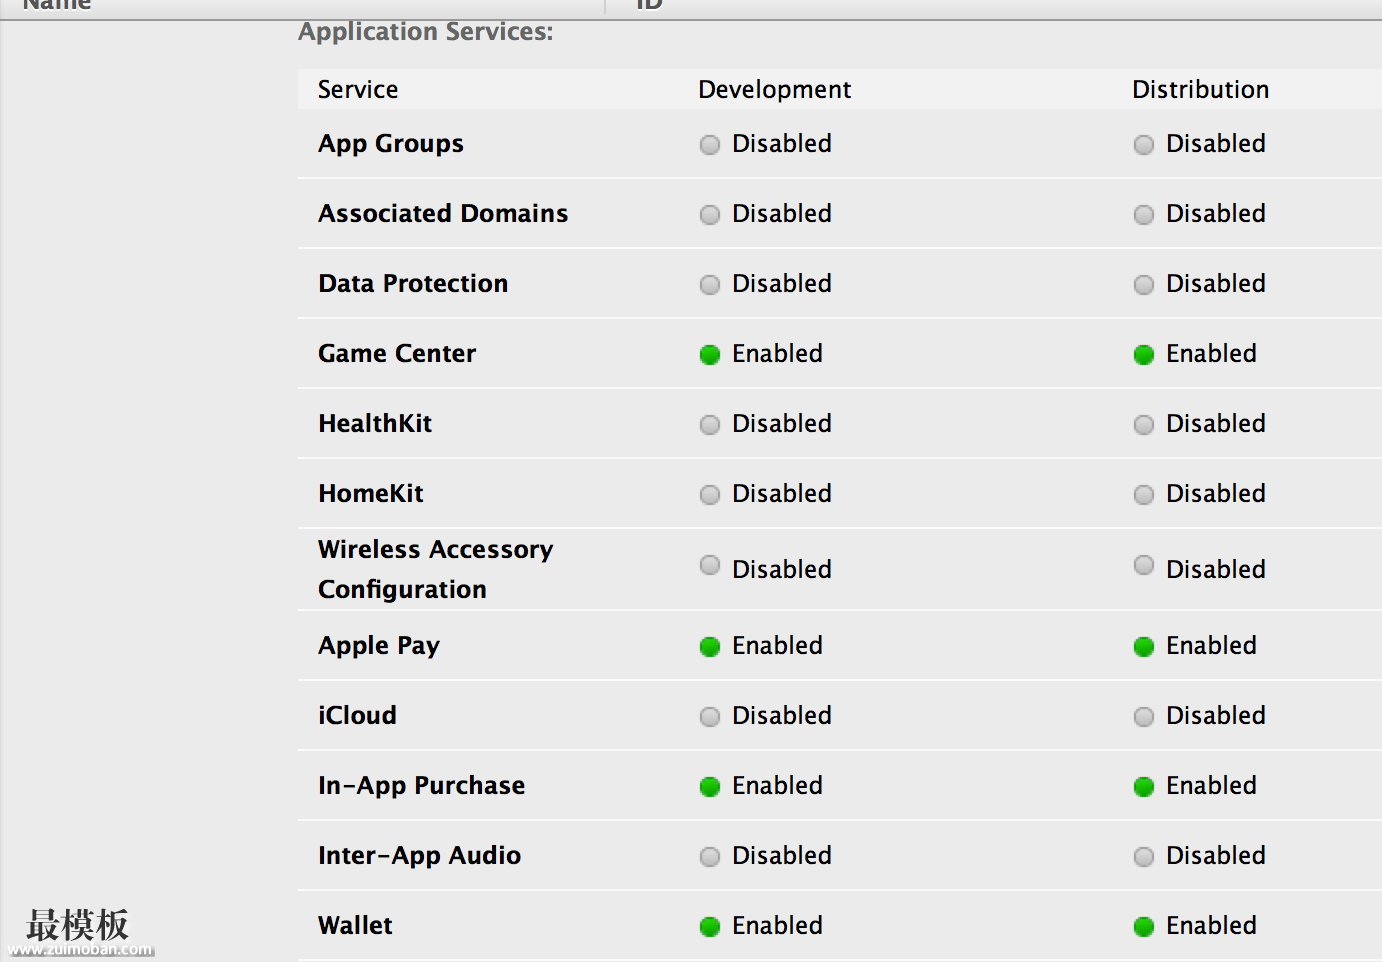Viewport: 1382px width, 962px height.
Task: Click the Development column header
Action: pos(775,90)
